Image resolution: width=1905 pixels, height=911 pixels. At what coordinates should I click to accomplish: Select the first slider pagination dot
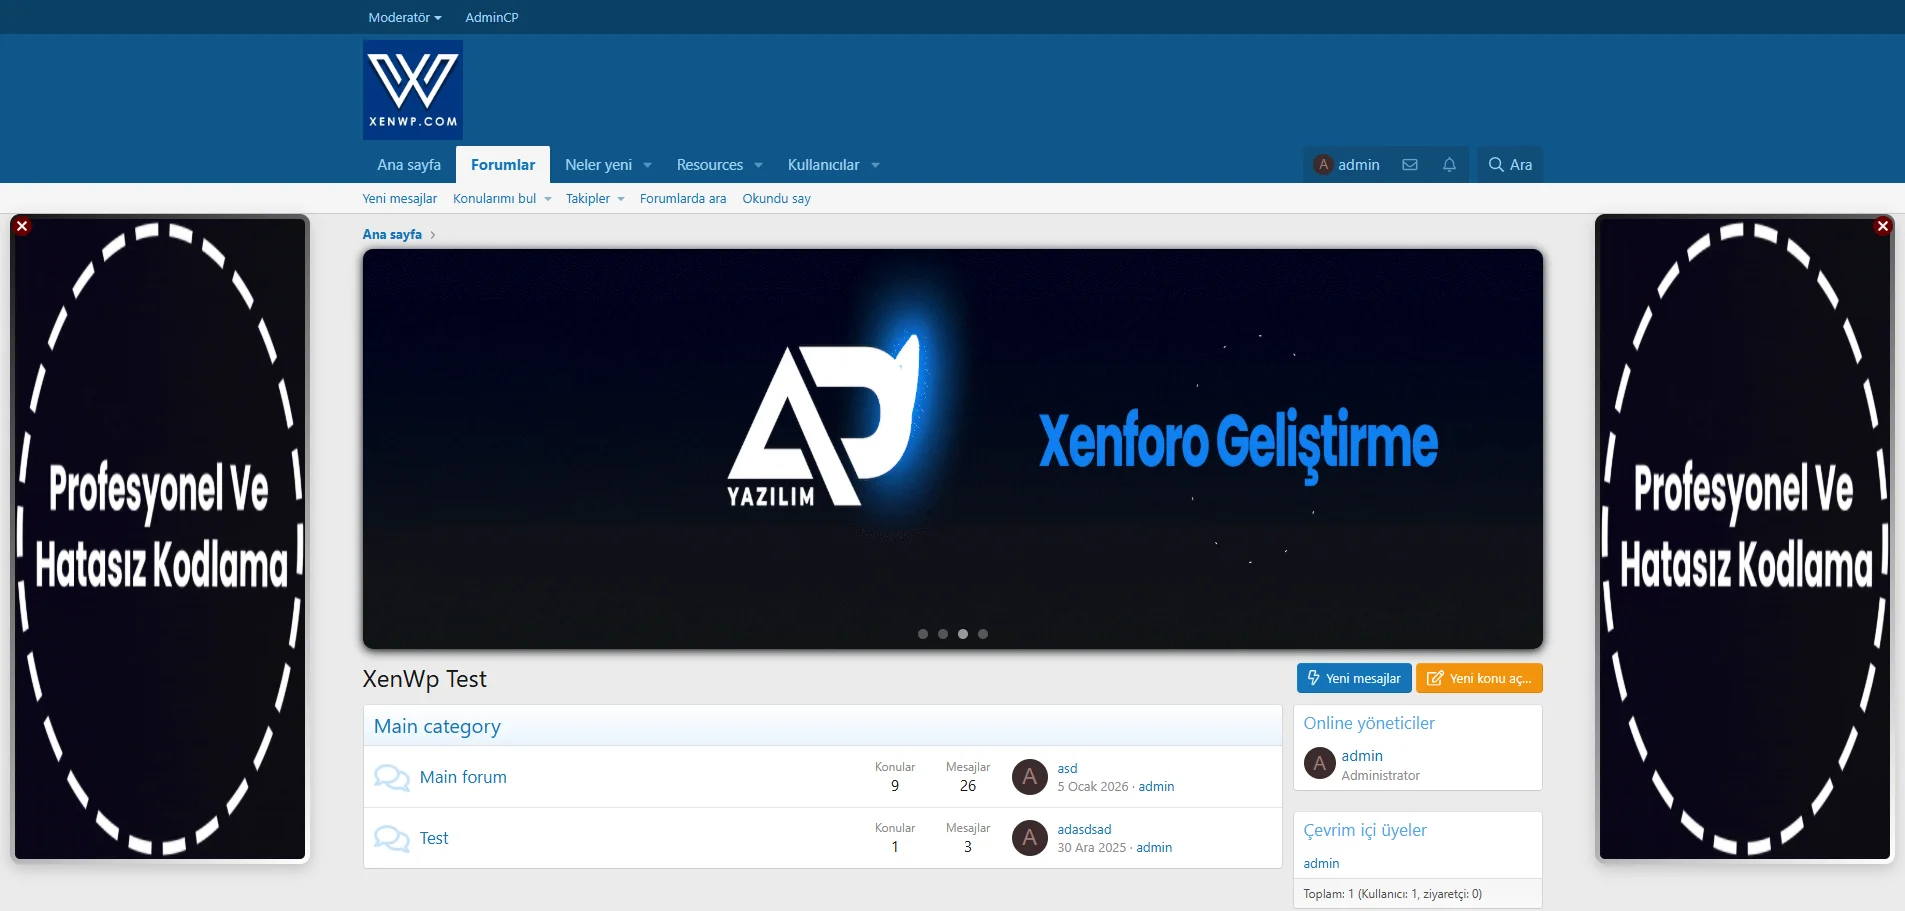[x=923, y=634]
